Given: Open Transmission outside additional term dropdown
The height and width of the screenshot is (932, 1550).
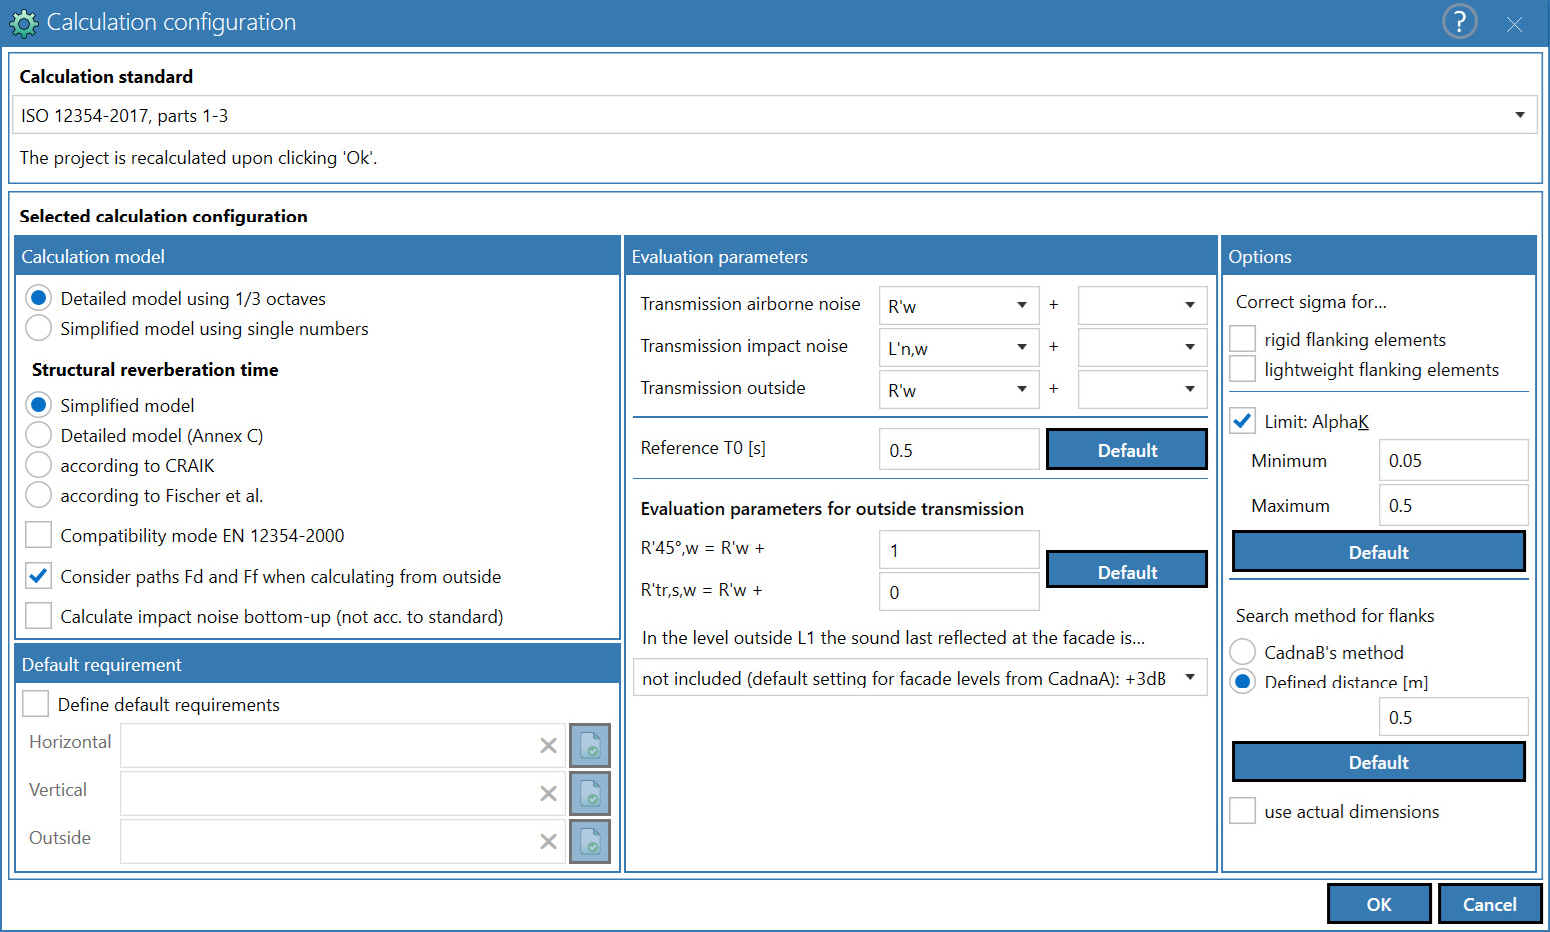Looking at the screenshot, I should click(x=1142, y=389).
